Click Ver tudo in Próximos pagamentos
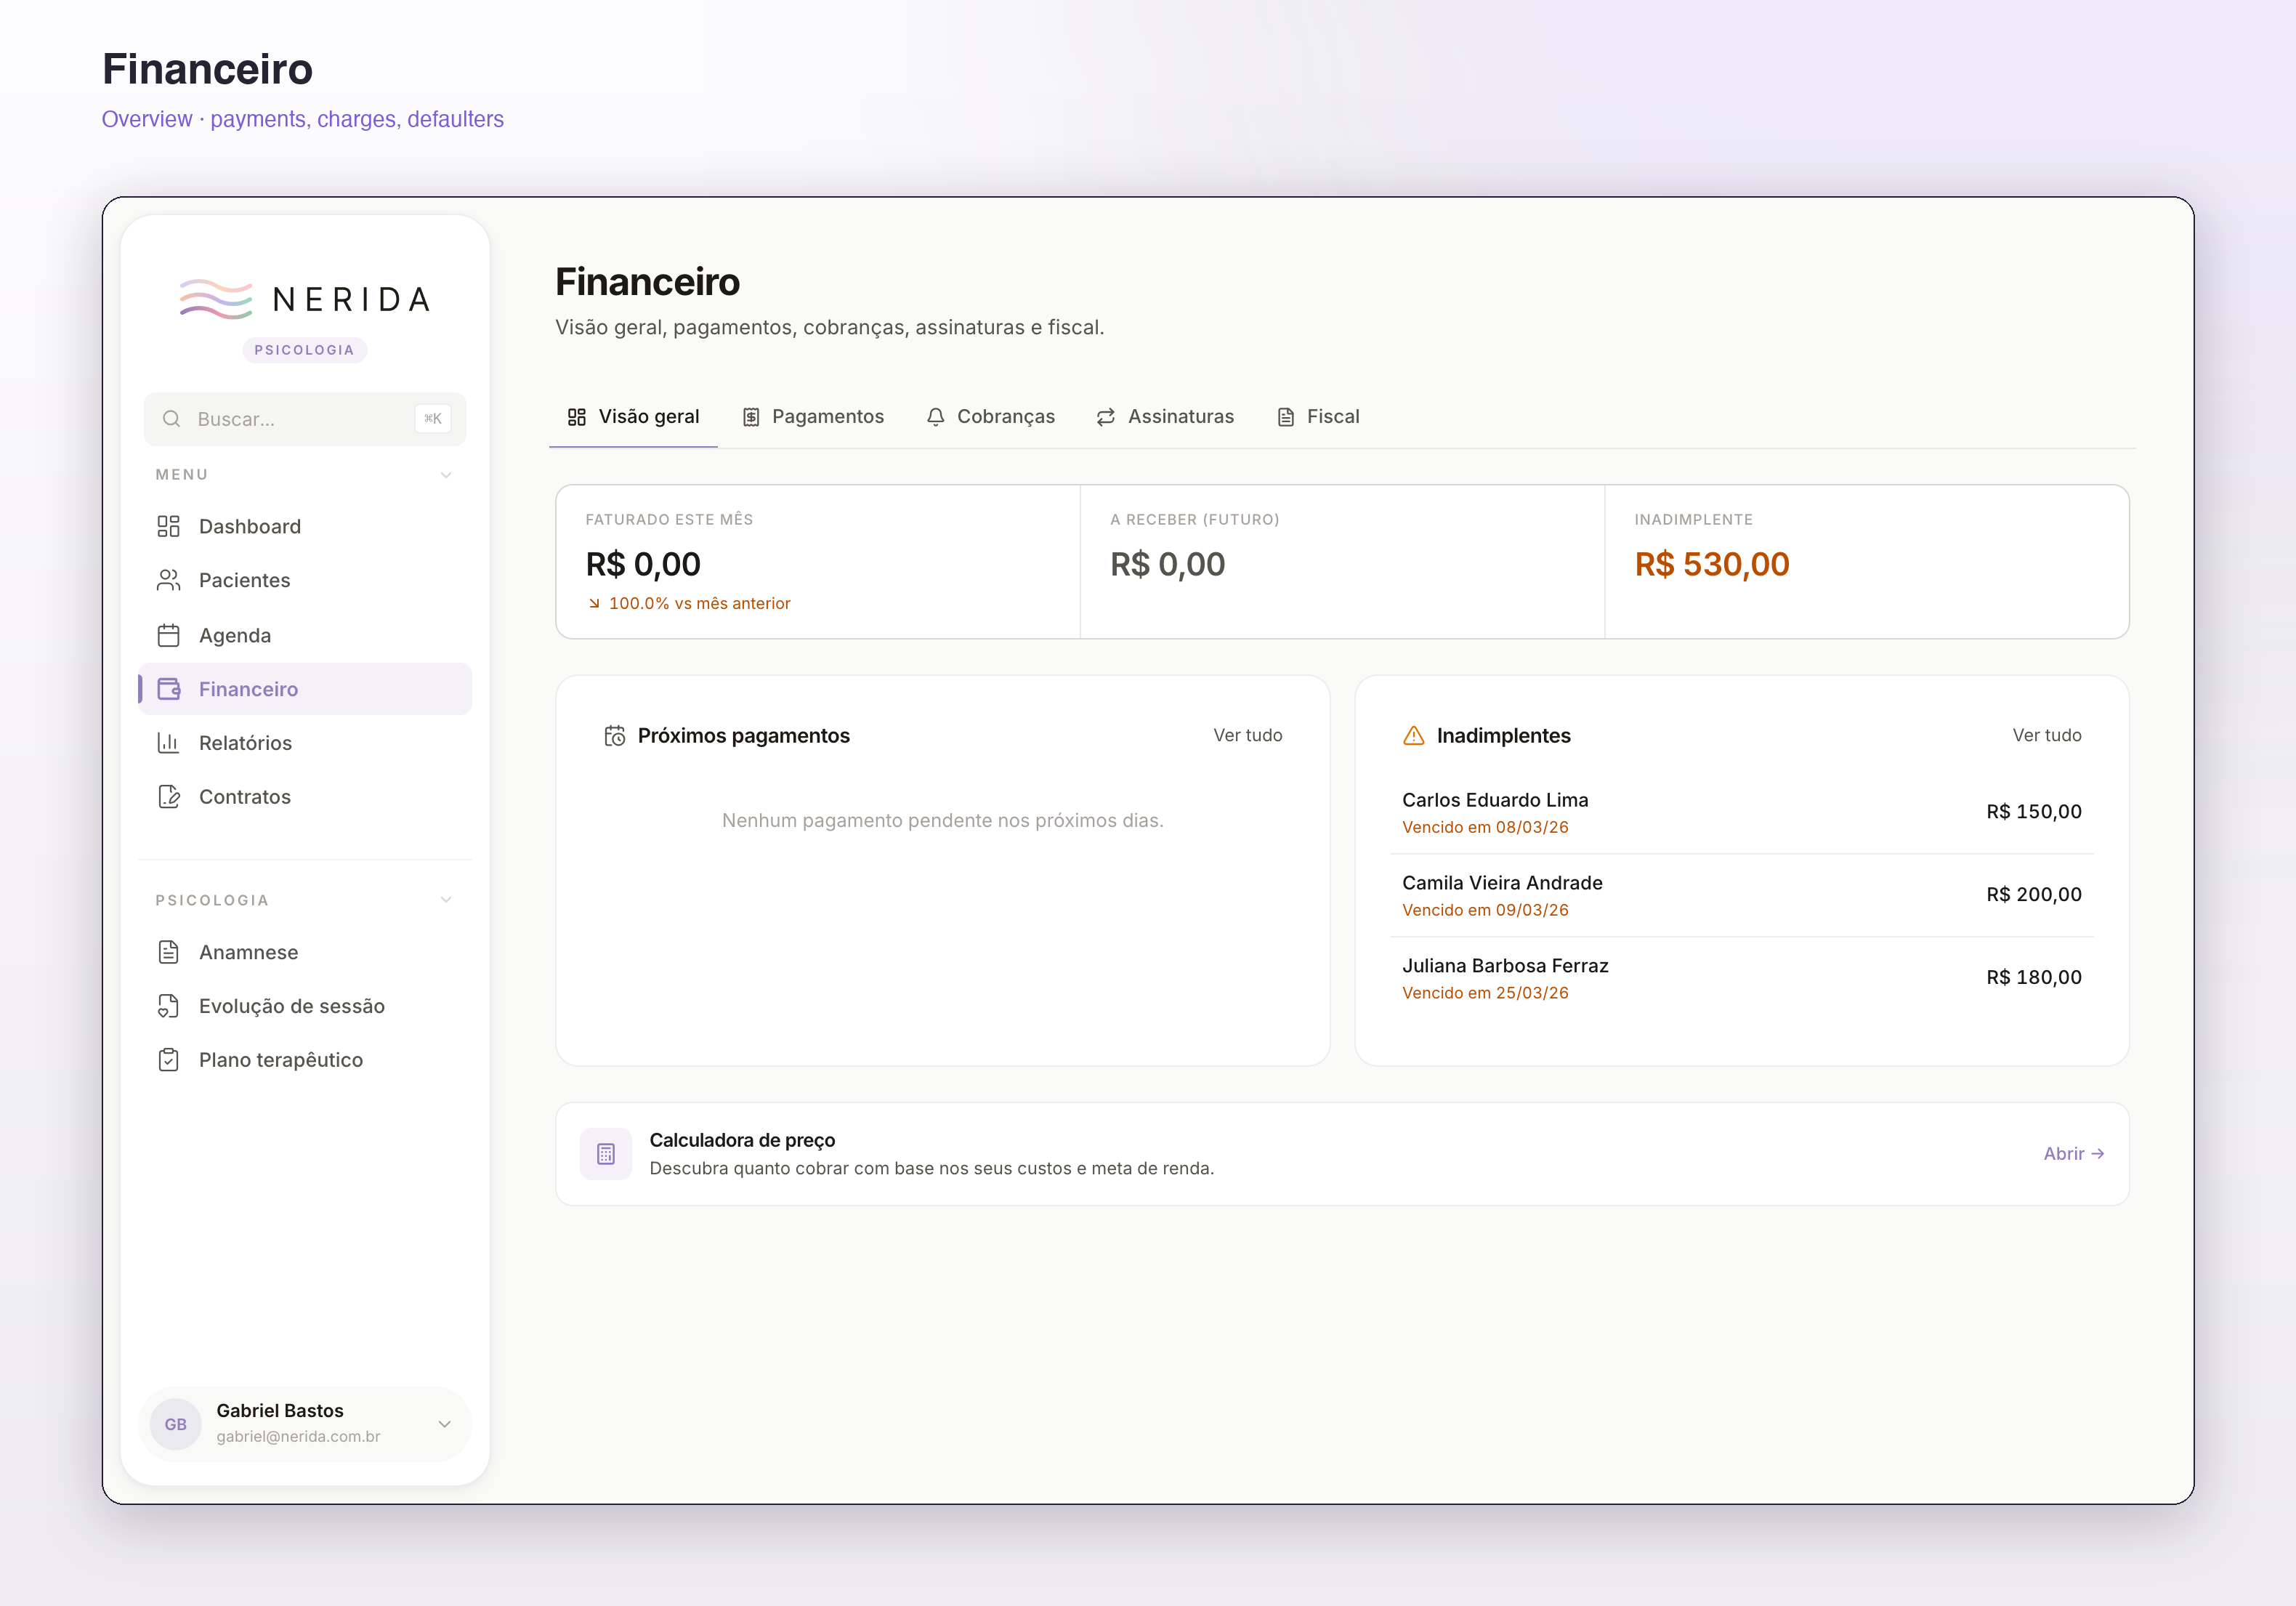 click(x=1248, y=735)
